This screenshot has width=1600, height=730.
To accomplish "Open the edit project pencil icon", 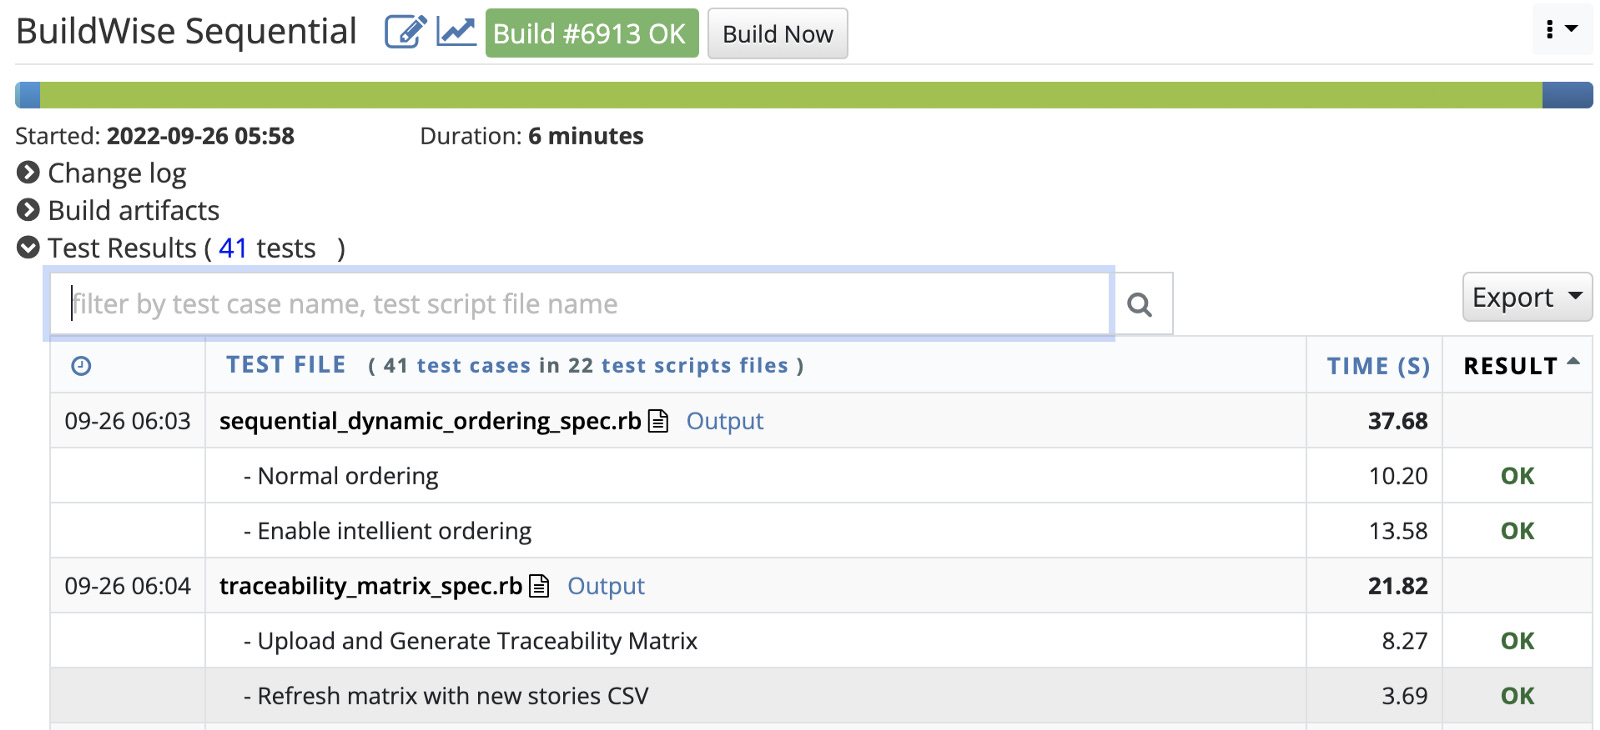I will coord(406,32).
